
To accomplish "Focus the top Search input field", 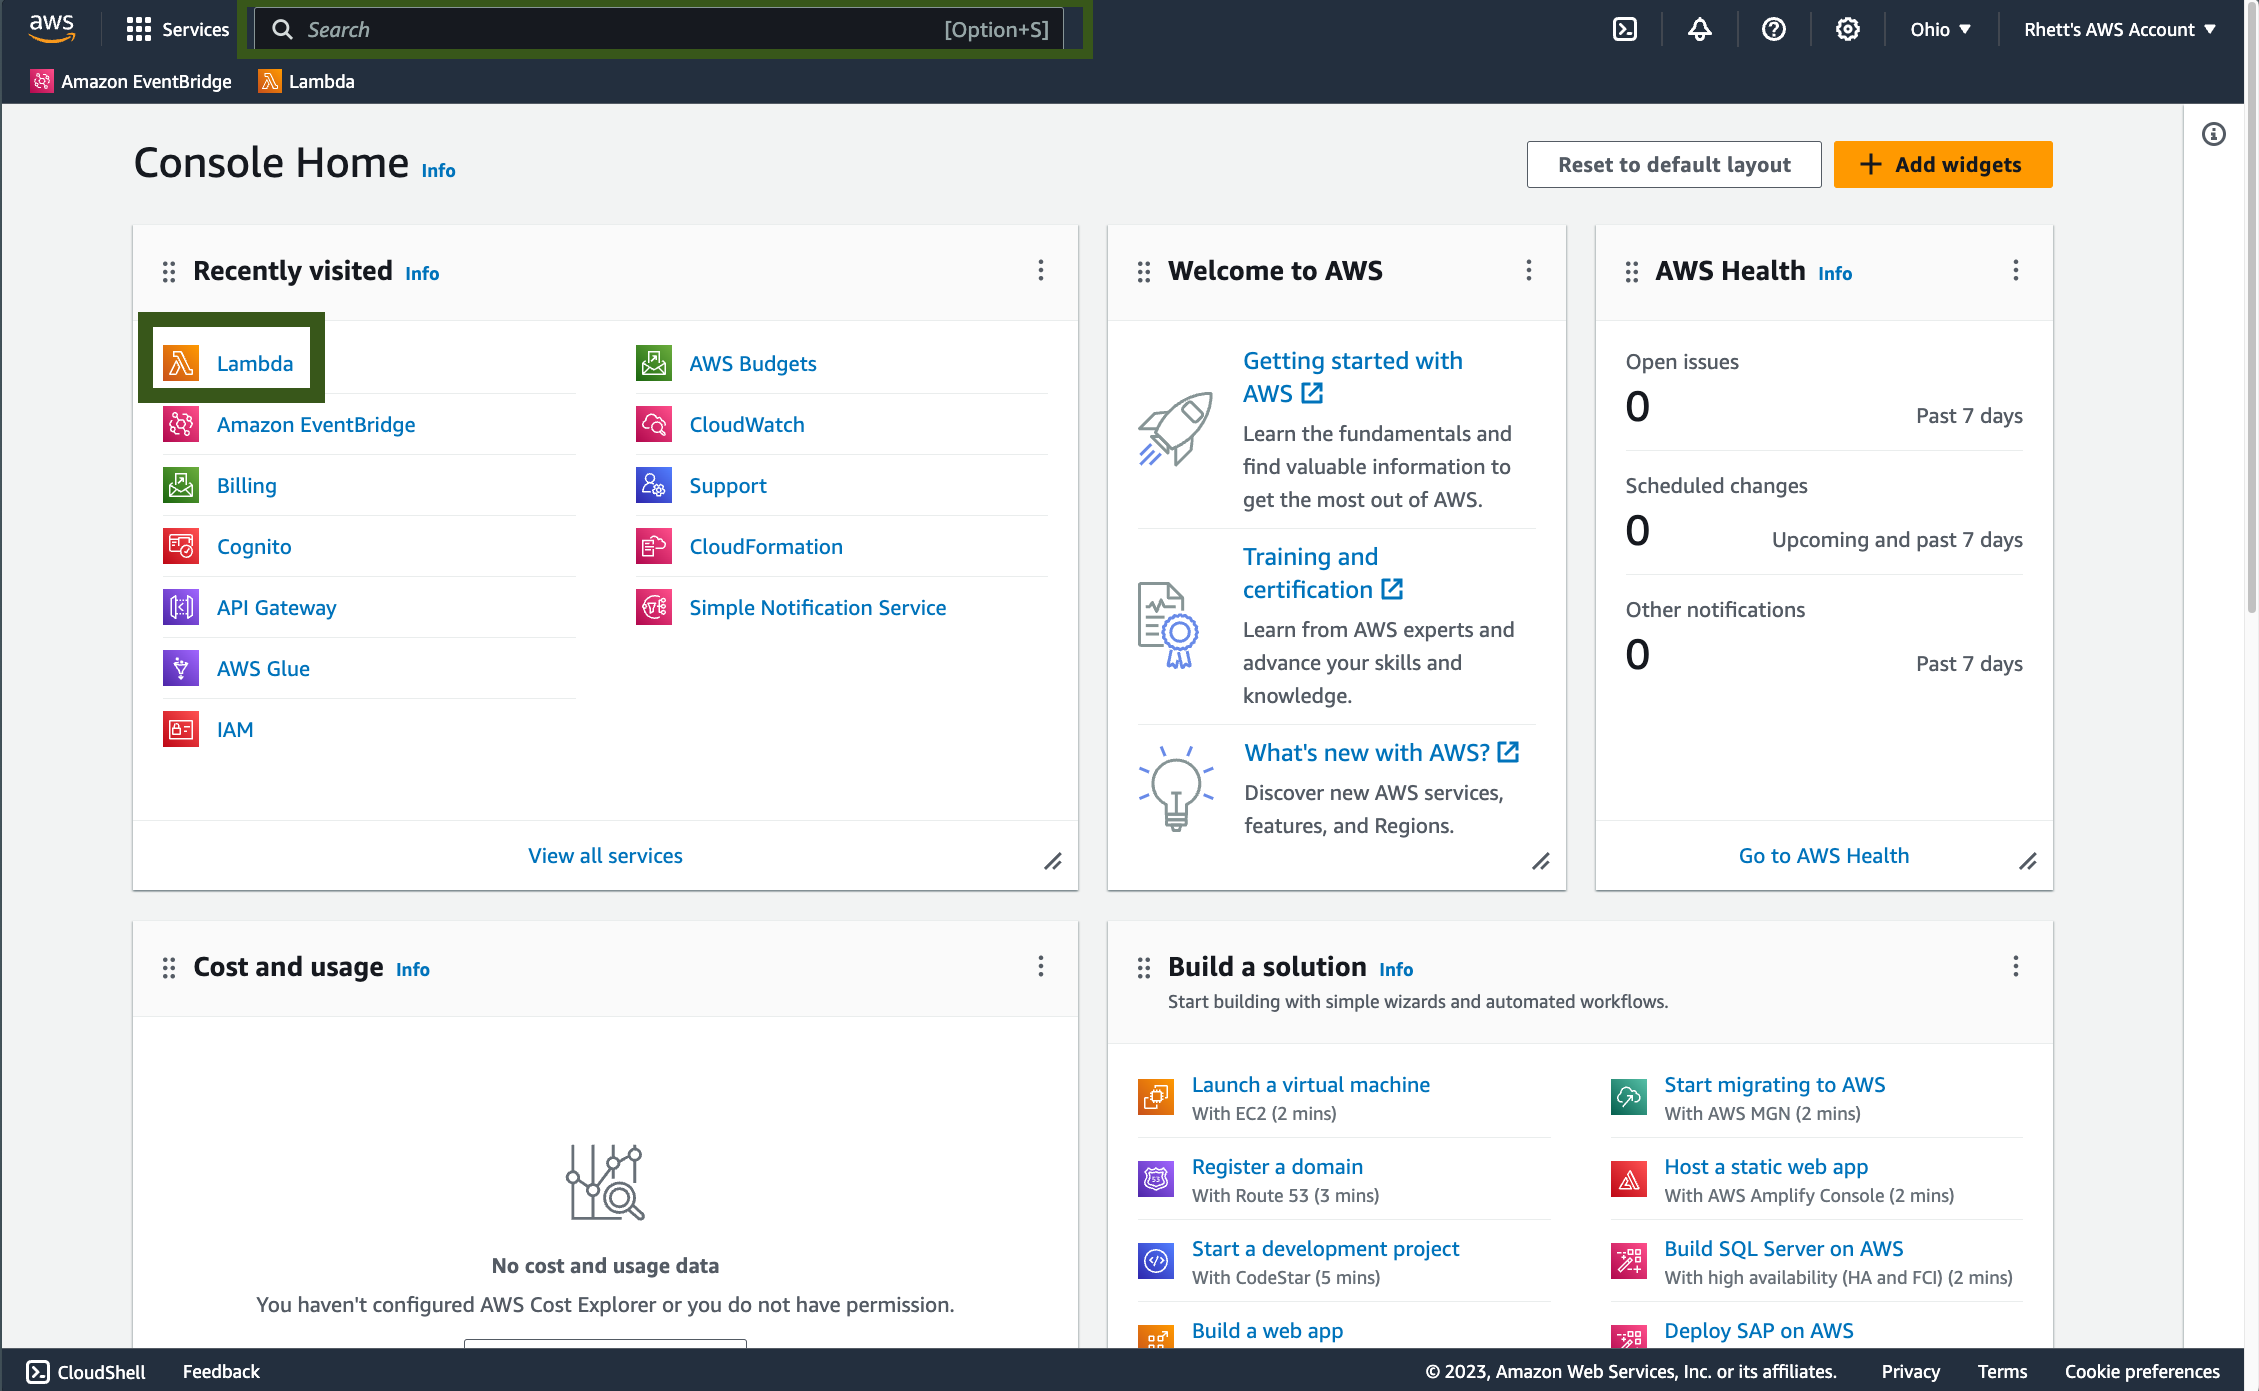I will 620,29.
